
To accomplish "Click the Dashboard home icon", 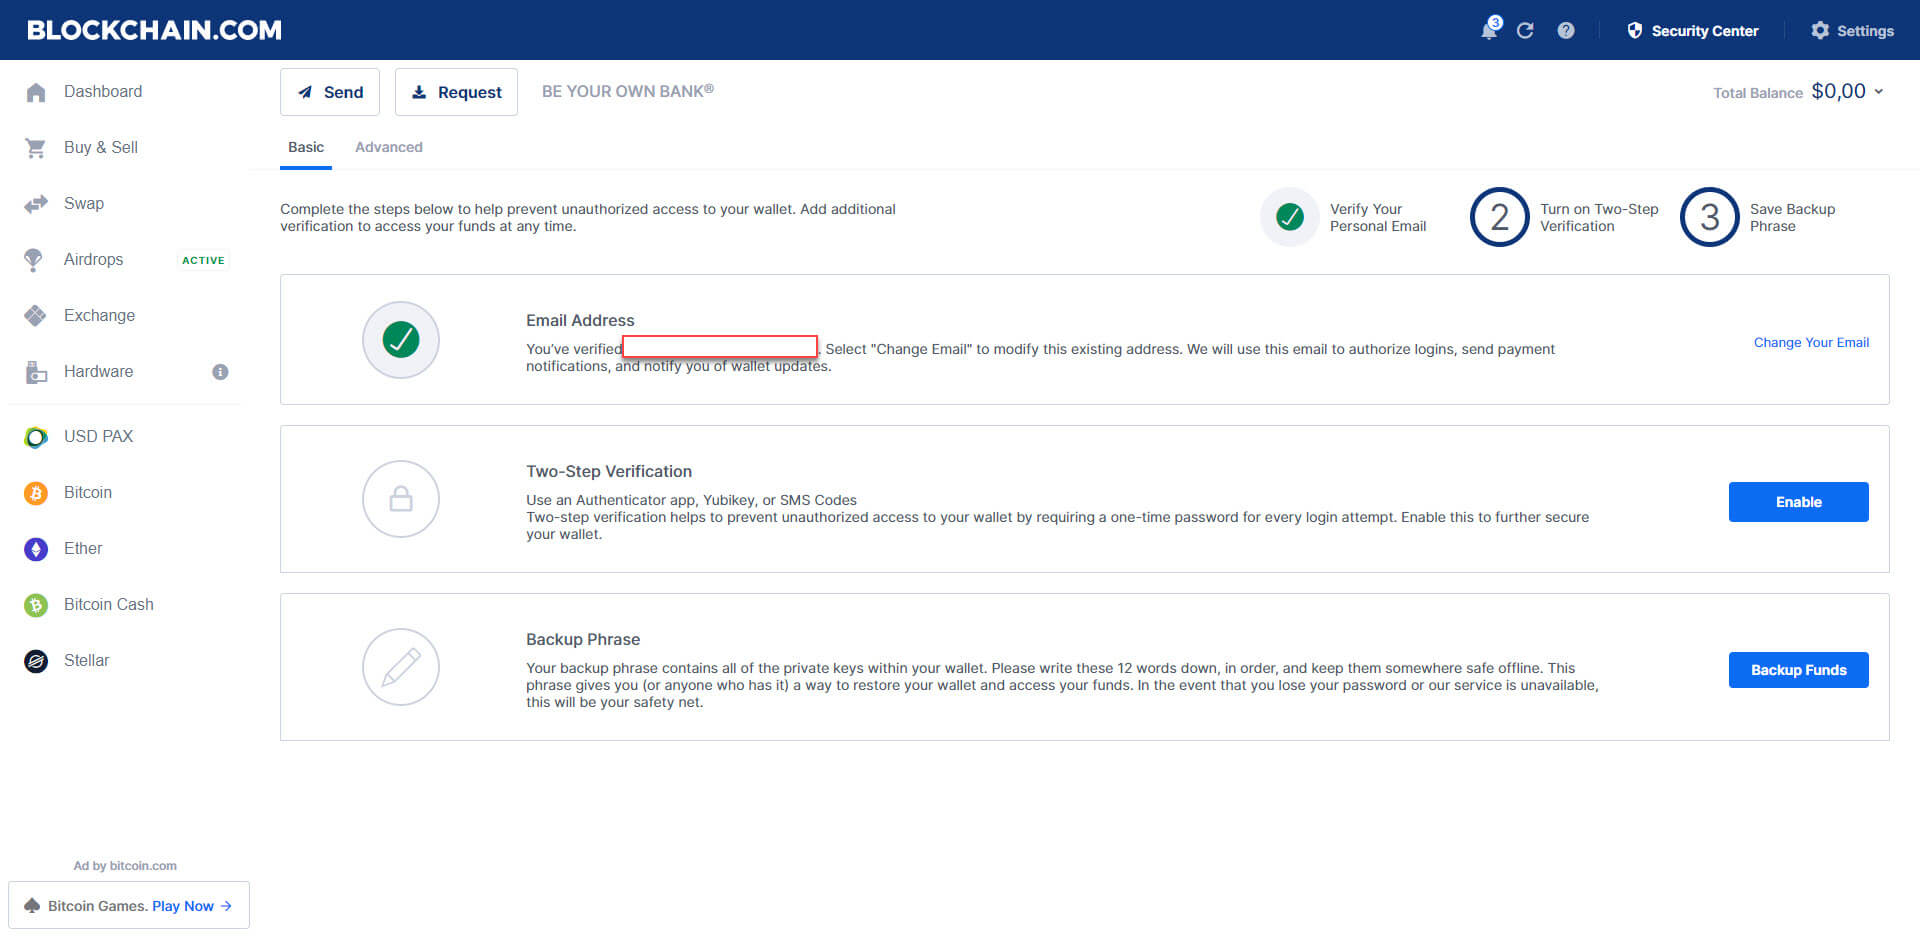I will pos(36,92).
